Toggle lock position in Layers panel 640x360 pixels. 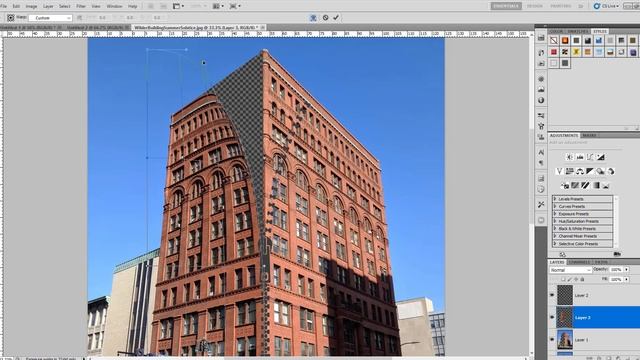[x=576, y=280]
